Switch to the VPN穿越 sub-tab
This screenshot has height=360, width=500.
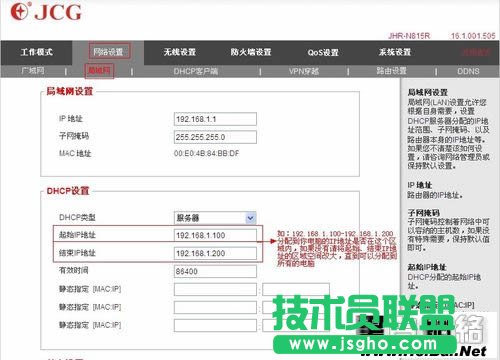[x=304, y=71]
